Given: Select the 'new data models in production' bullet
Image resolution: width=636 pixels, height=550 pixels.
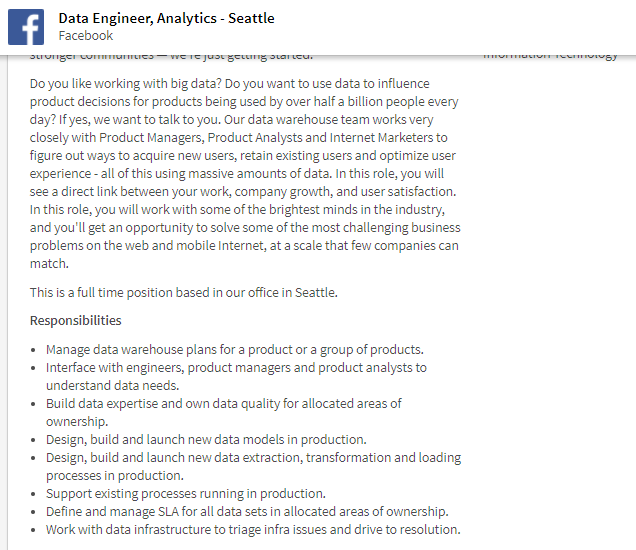Looking at the screenshot, I should (x=206, y=439).
